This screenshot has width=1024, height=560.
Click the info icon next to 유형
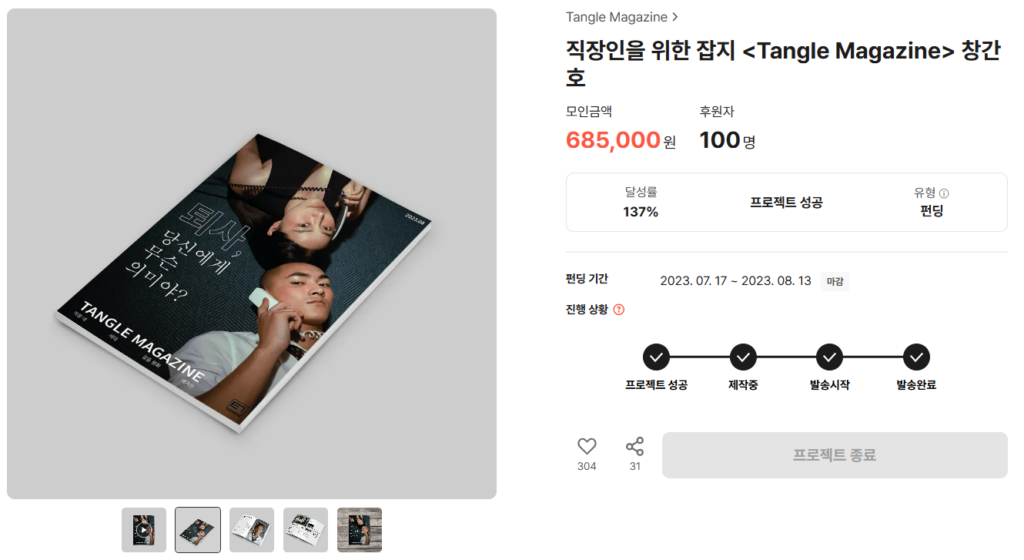[x=944, y=194]
